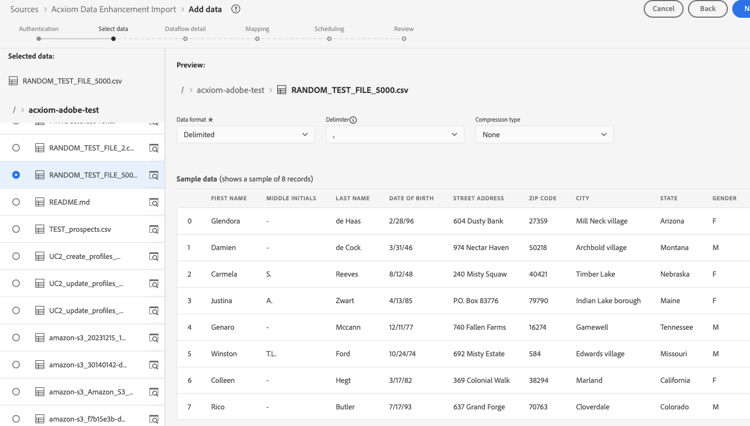Open acxiom-adobe-test folder in sidebar breadcrumb

(64, 110)
